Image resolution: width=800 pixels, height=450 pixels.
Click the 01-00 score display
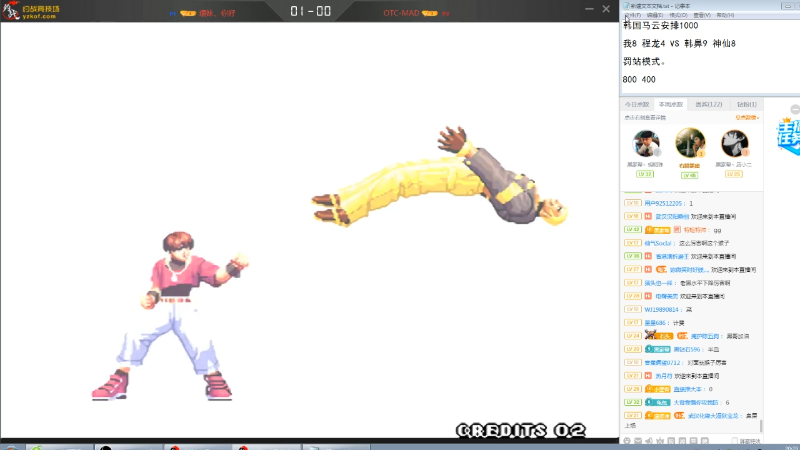click(310, 11)
